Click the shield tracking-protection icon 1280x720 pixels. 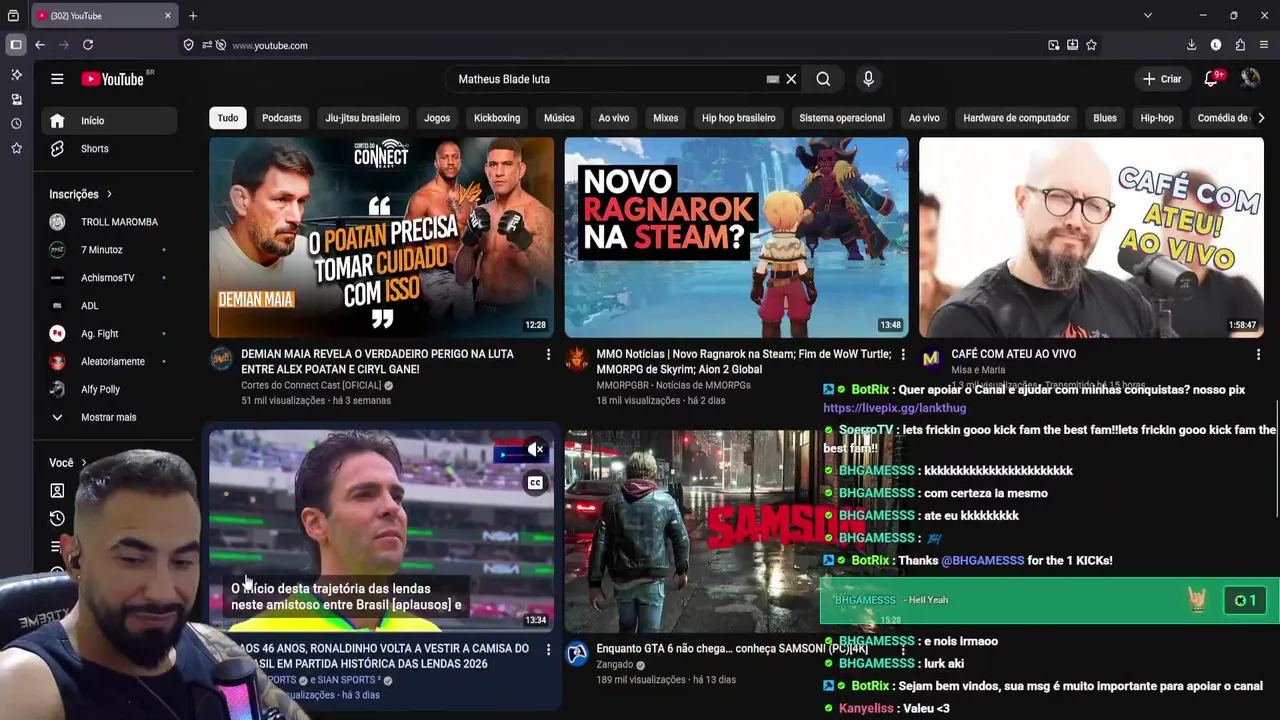(188, 45)
